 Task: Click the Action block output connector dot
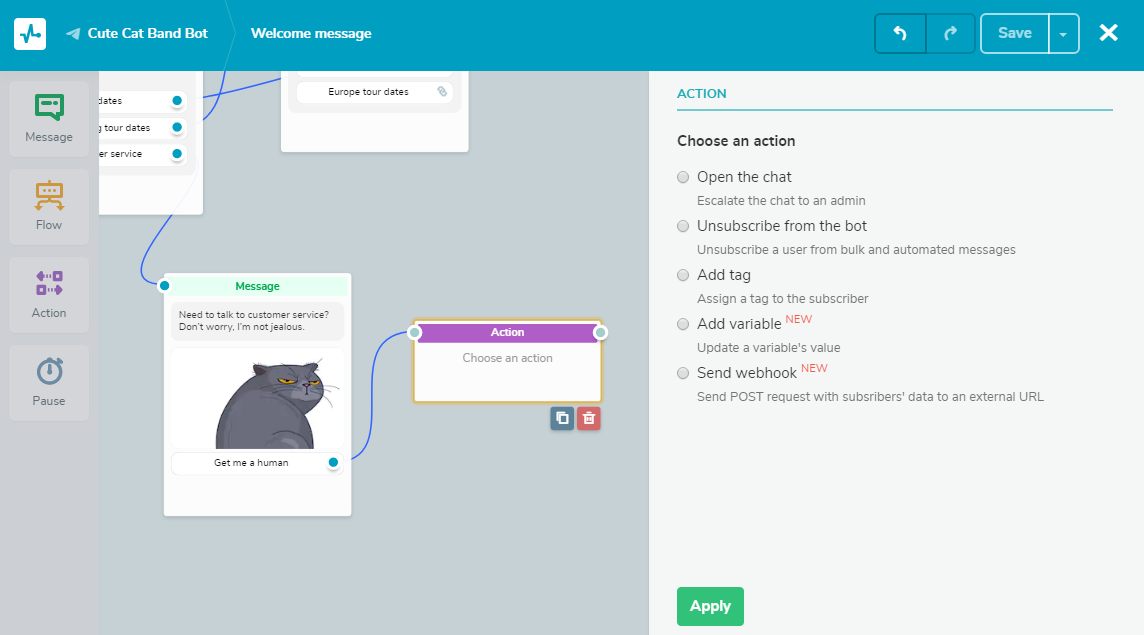pyautogui.click(x=600, y=333)
